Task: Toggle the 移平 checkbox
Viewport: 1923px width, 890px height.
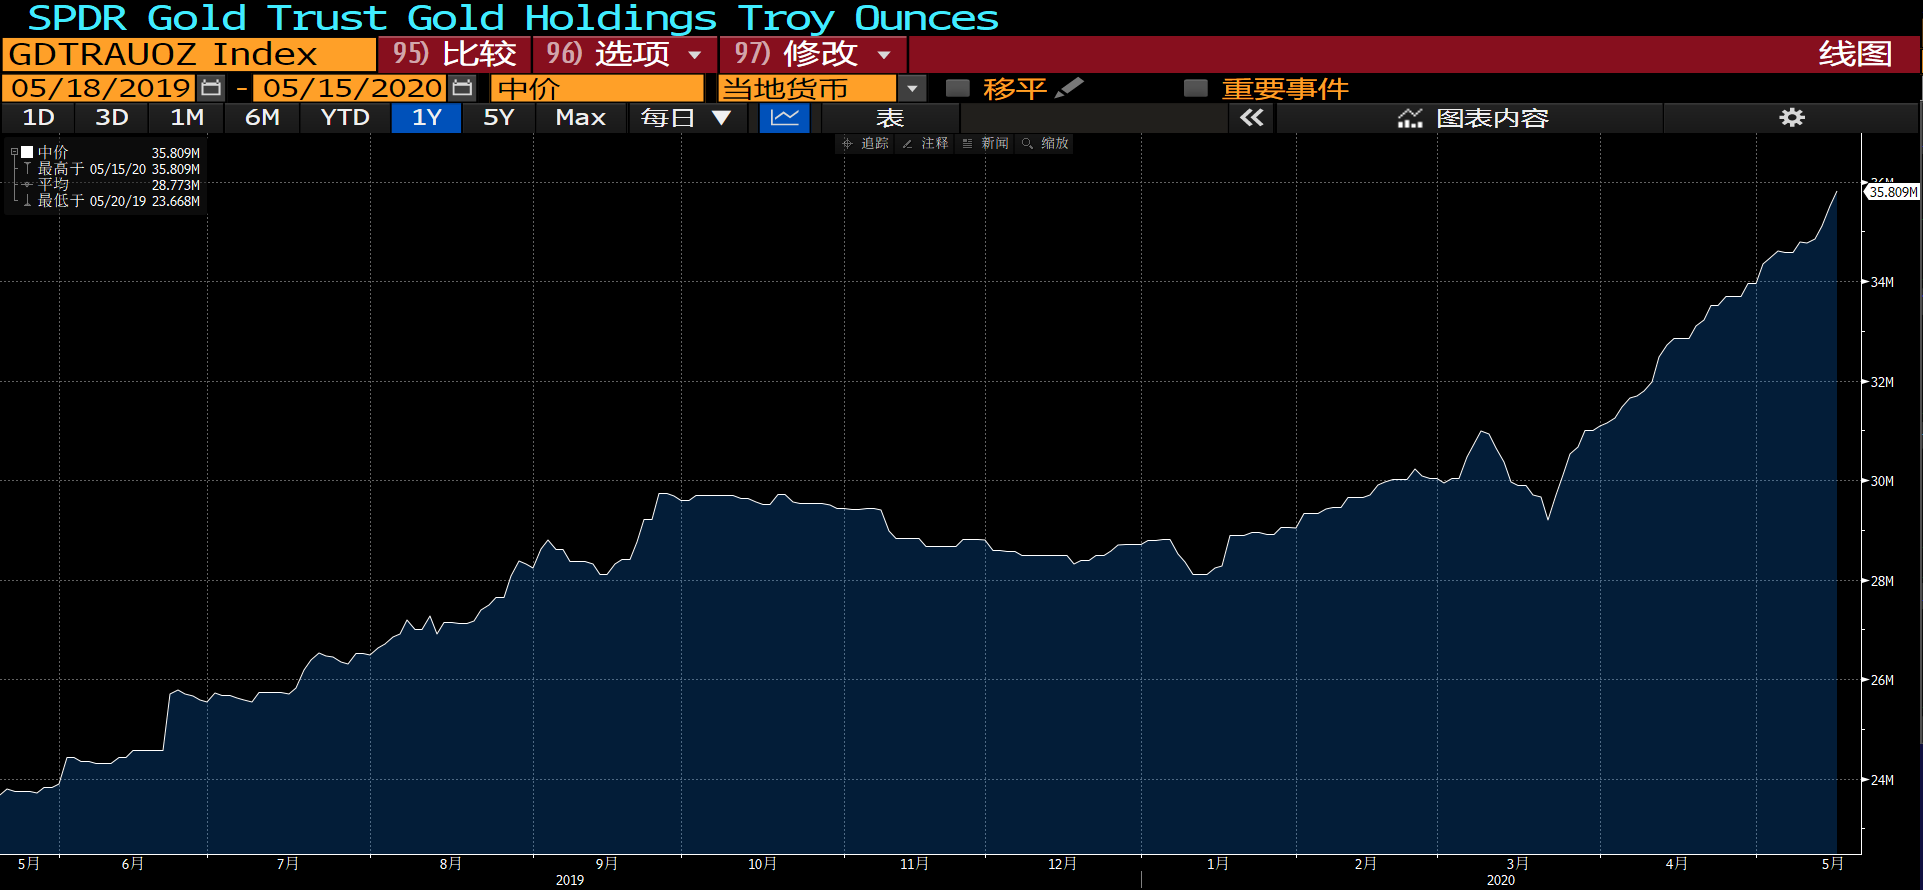Action: point(958,88)
